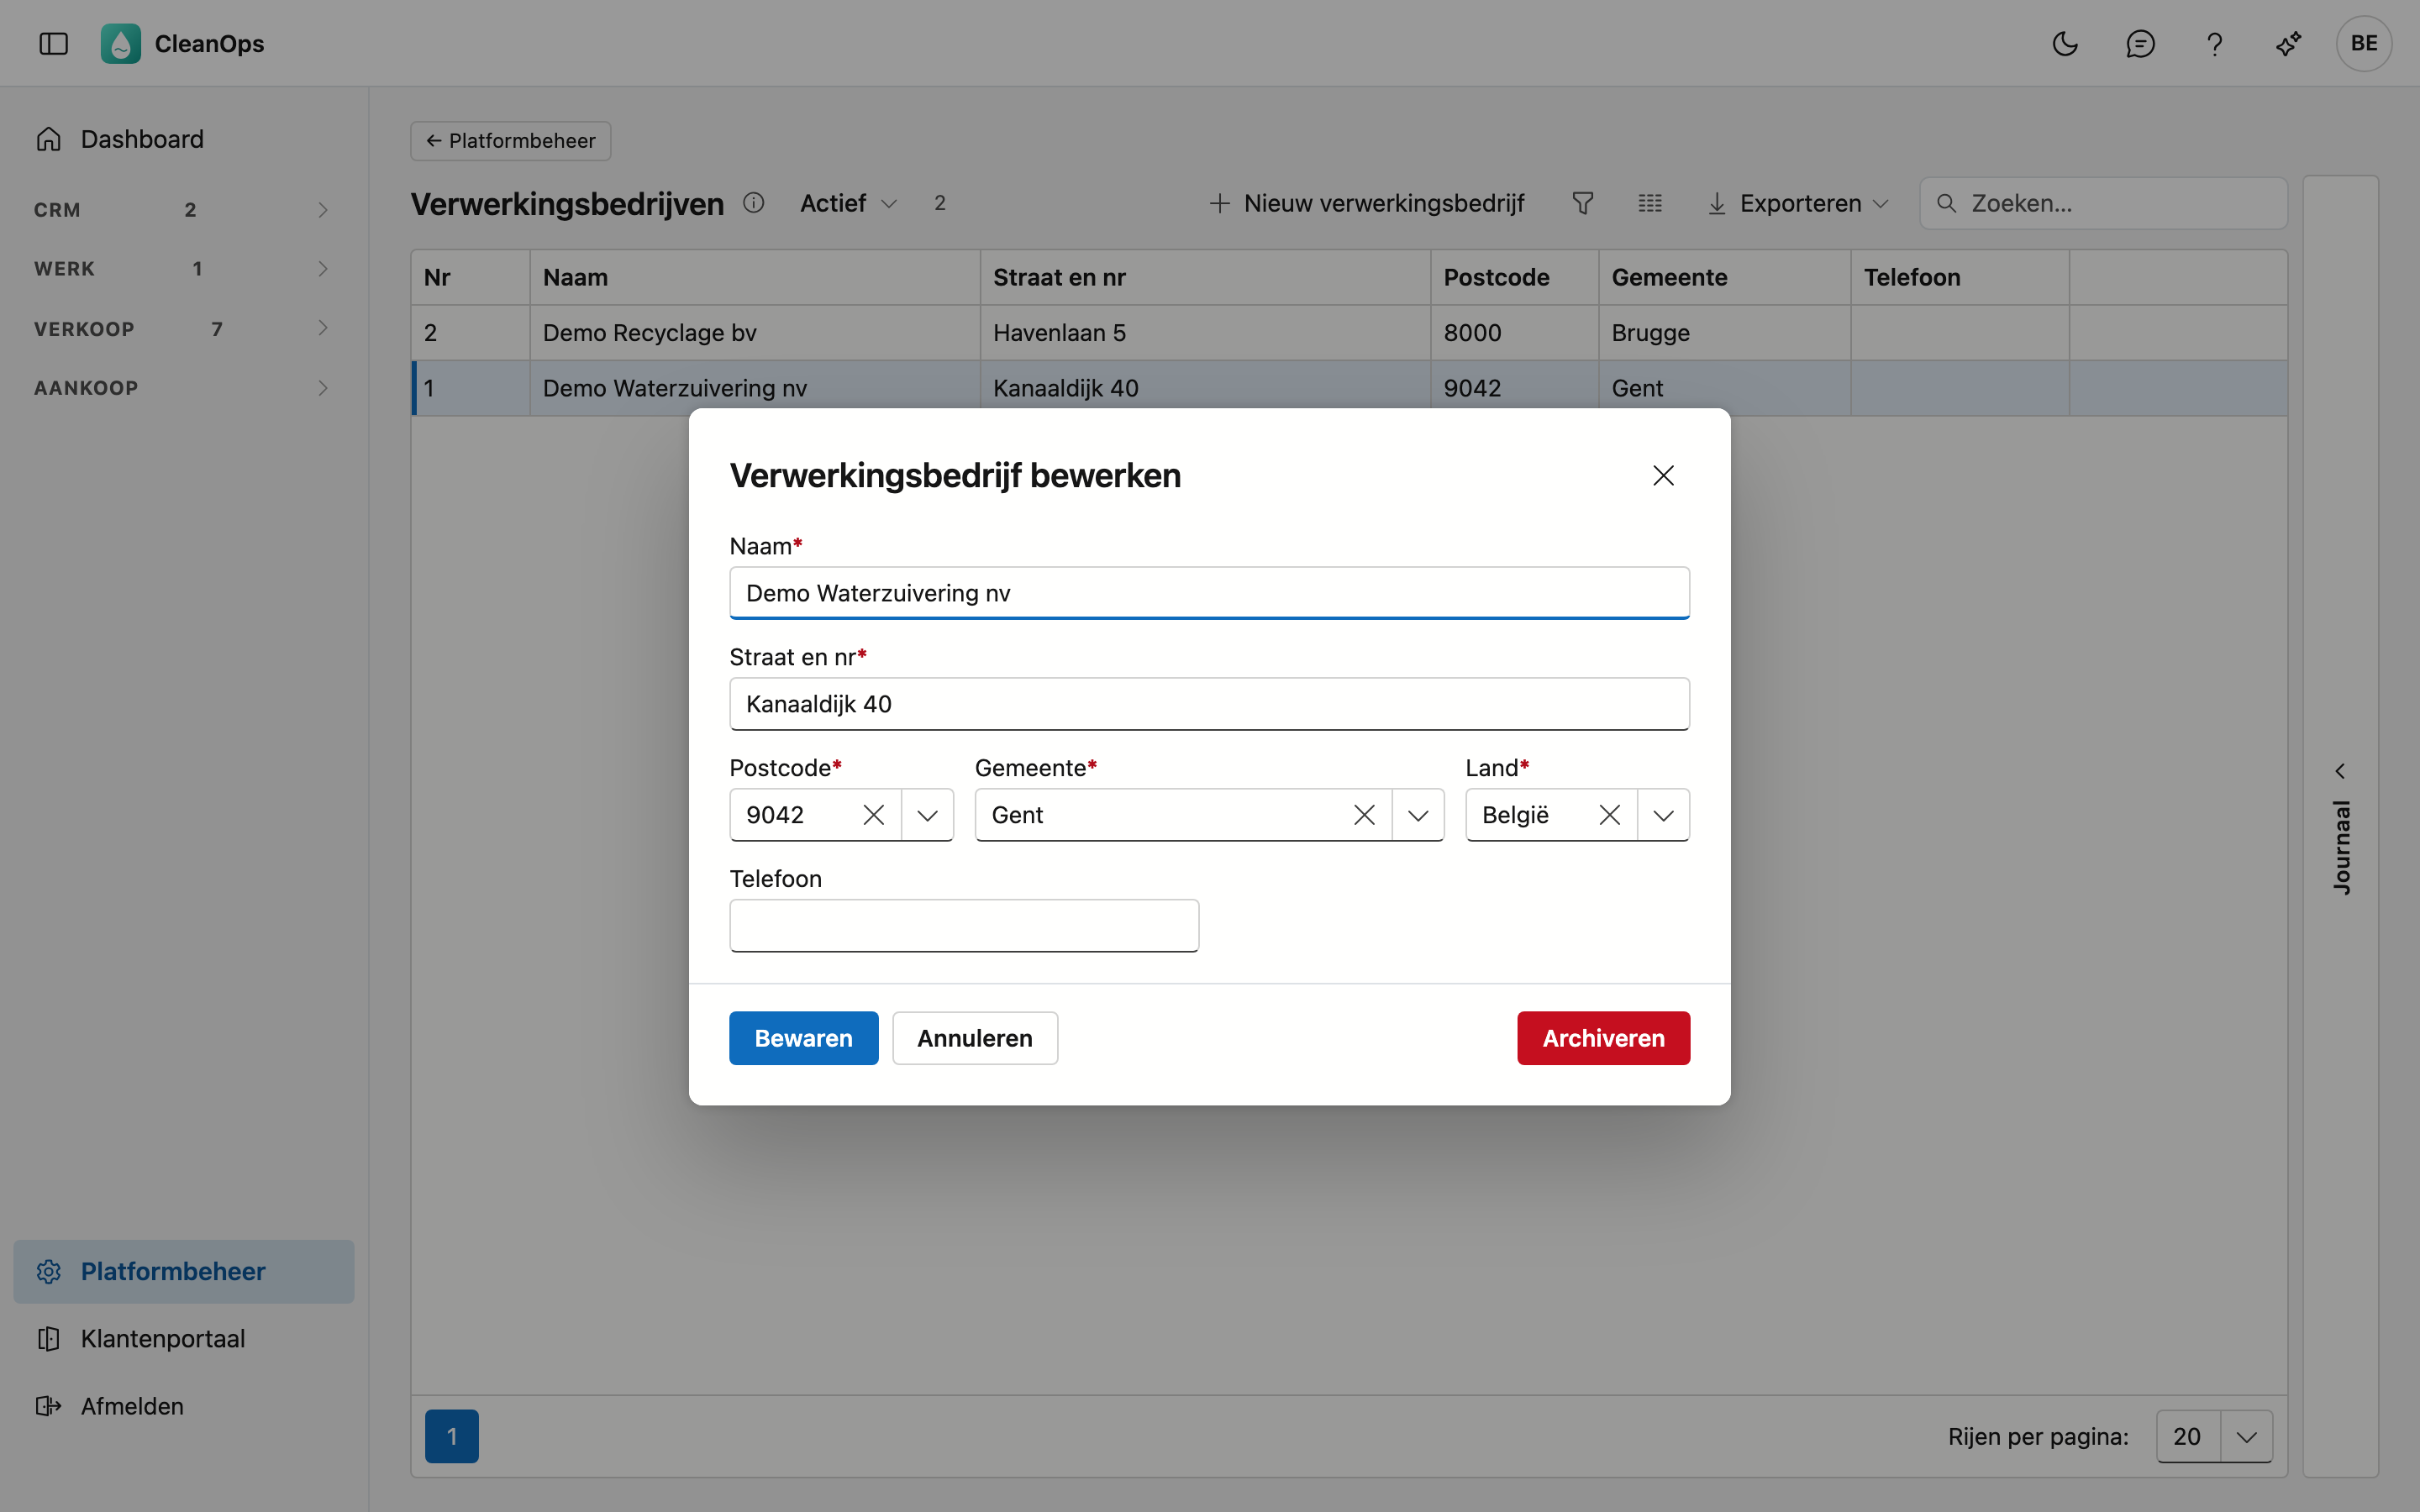The height and width of the screenshot is (1512, 2420).
Task: Open Platformbeheer in sidebar
Action: click(183, 1271)
